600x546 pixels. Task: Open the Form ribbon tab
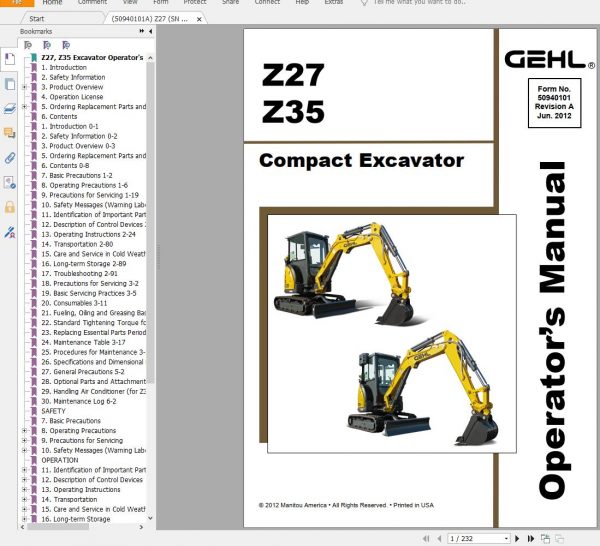[x=161, y=2]
